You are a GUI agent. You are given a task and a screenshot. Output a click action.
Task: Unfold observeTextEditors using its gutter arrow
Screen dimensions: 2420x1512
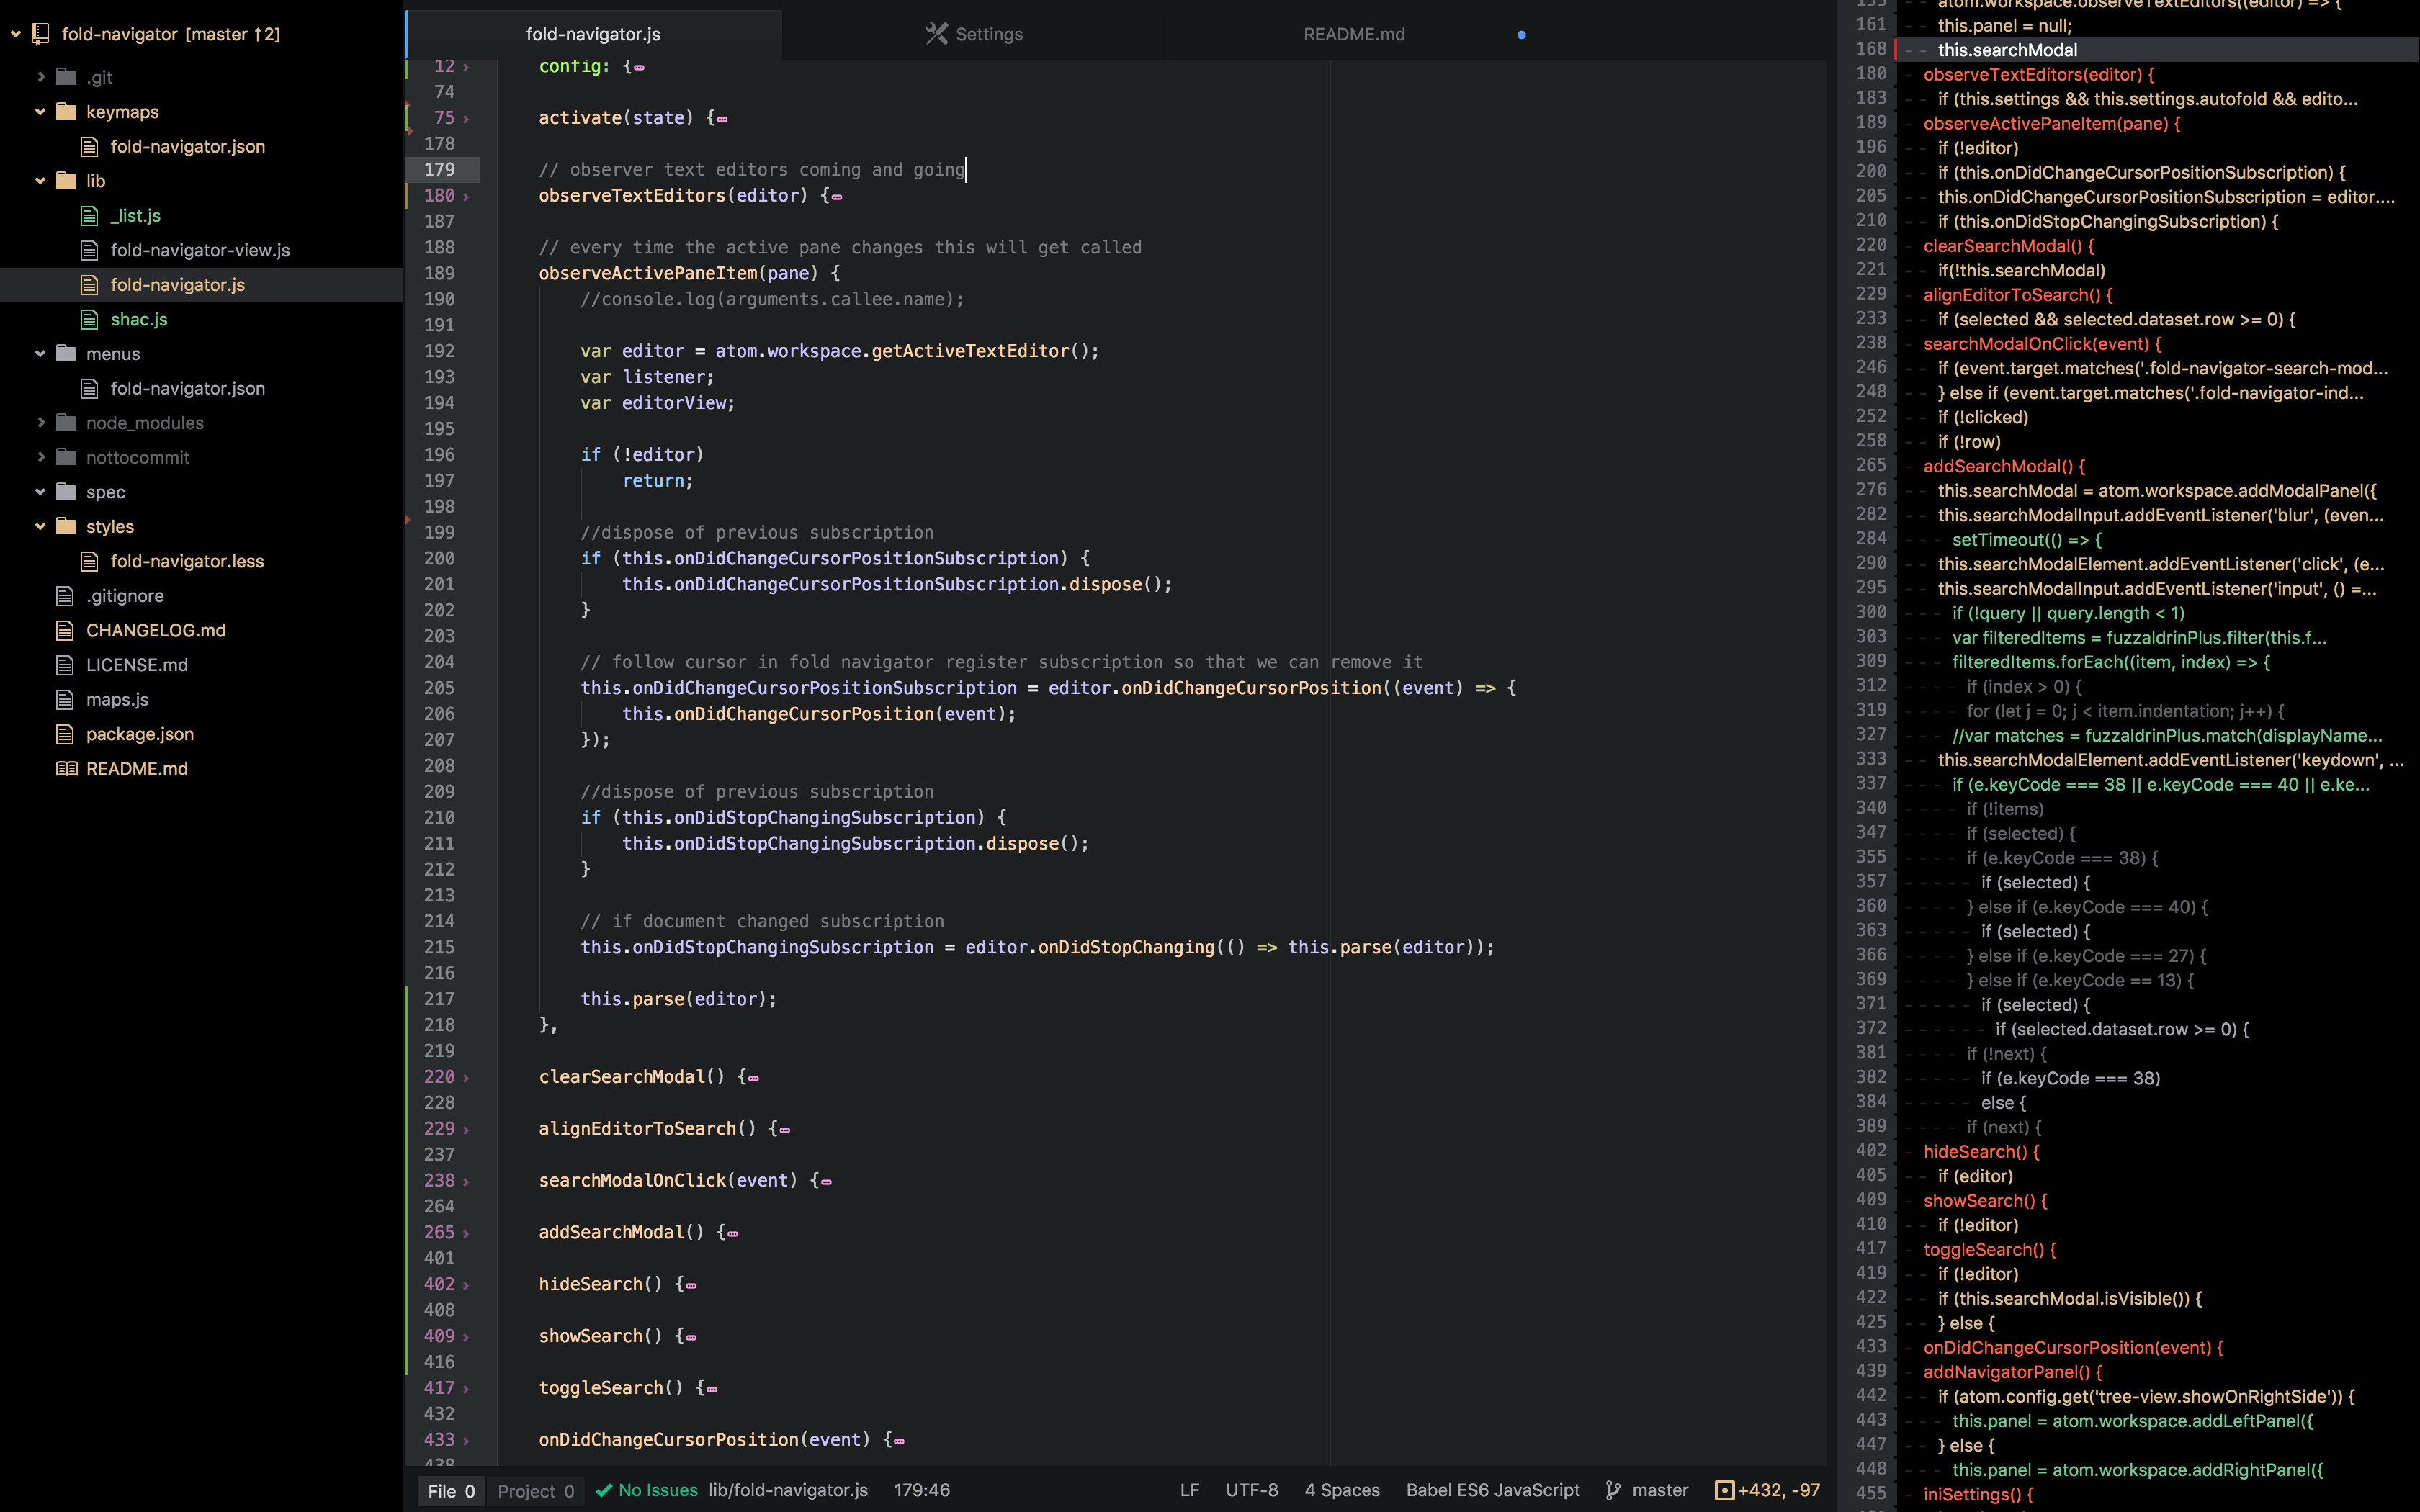(466, 197)
